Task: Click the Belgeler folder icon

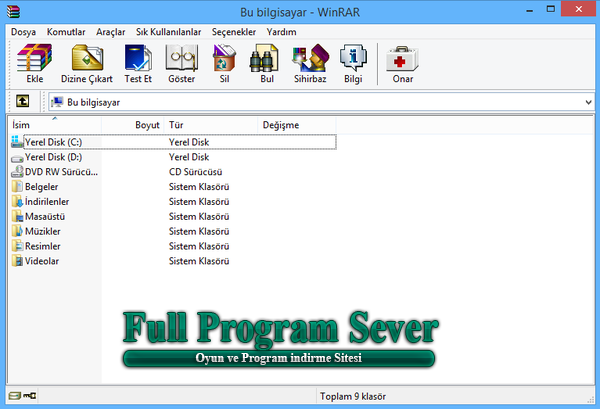Action: [x=17, y=186]
